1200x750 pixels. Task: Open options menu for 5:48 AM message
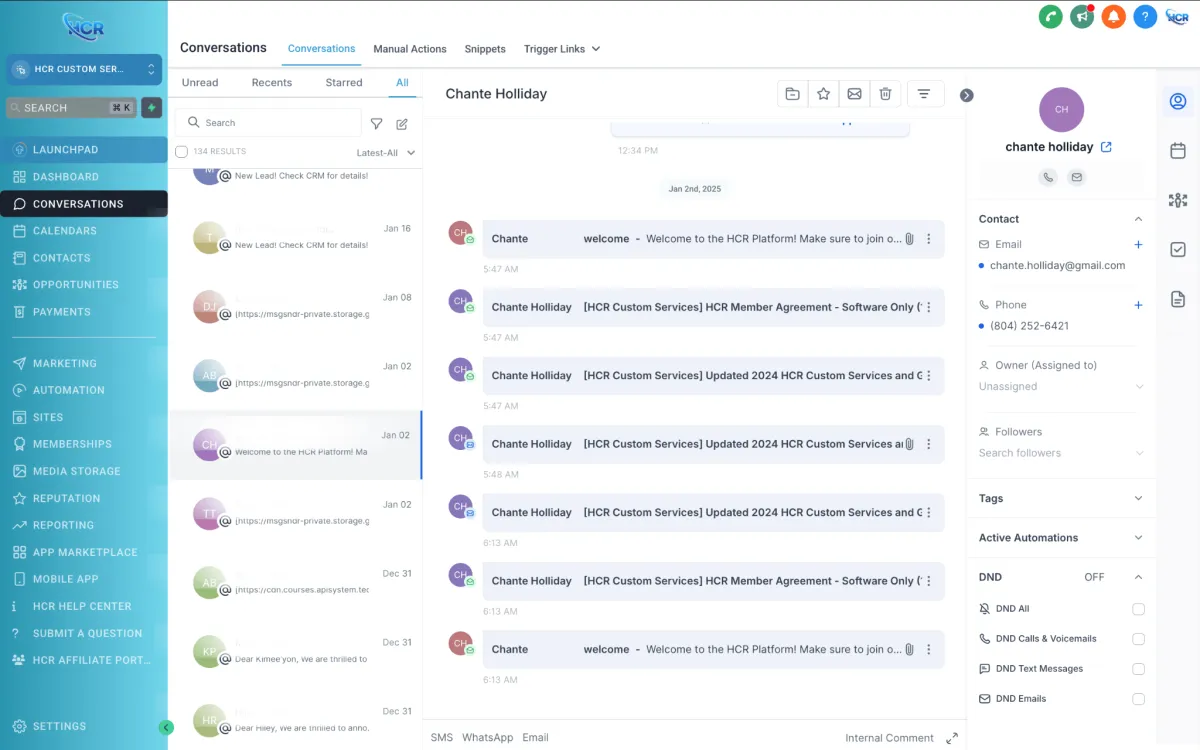tap(929, 444)
